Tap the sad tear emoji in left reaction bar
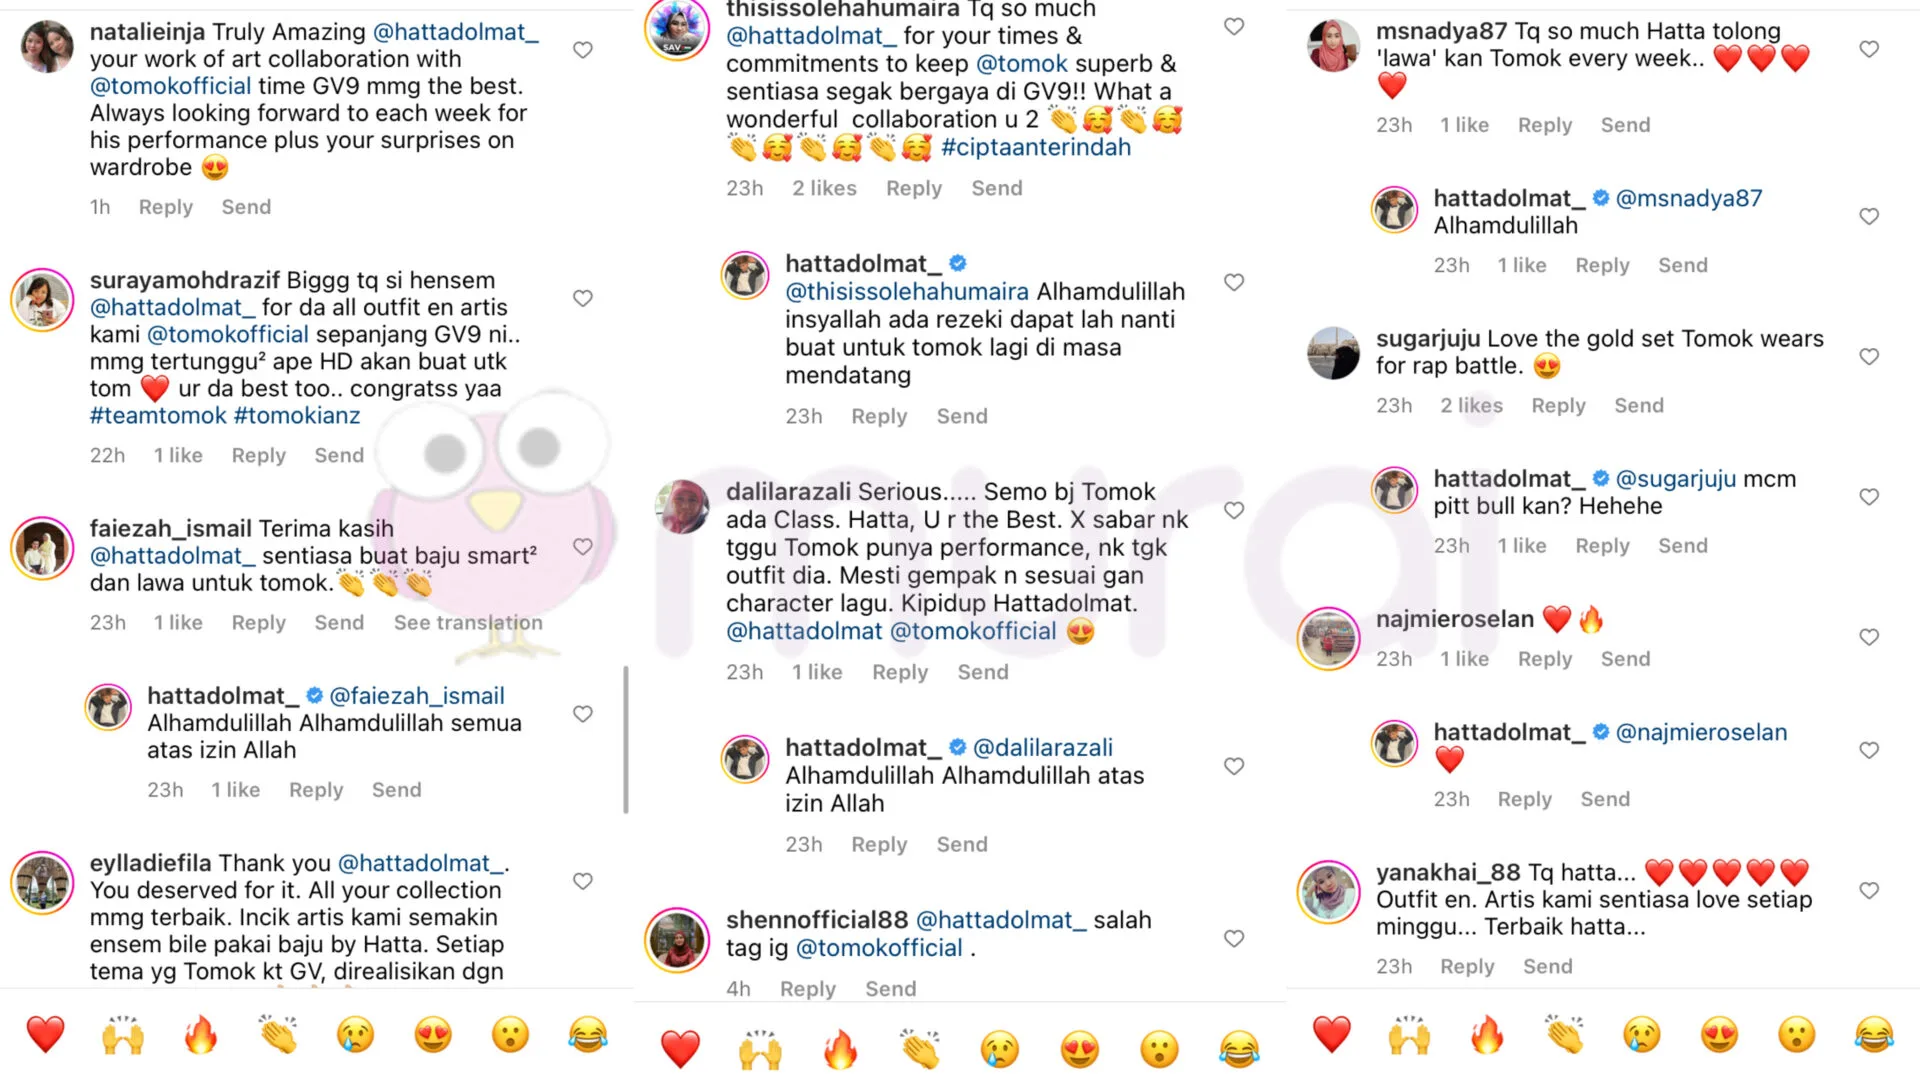The image size is (1920, 1080). [x=355, y=1035]
